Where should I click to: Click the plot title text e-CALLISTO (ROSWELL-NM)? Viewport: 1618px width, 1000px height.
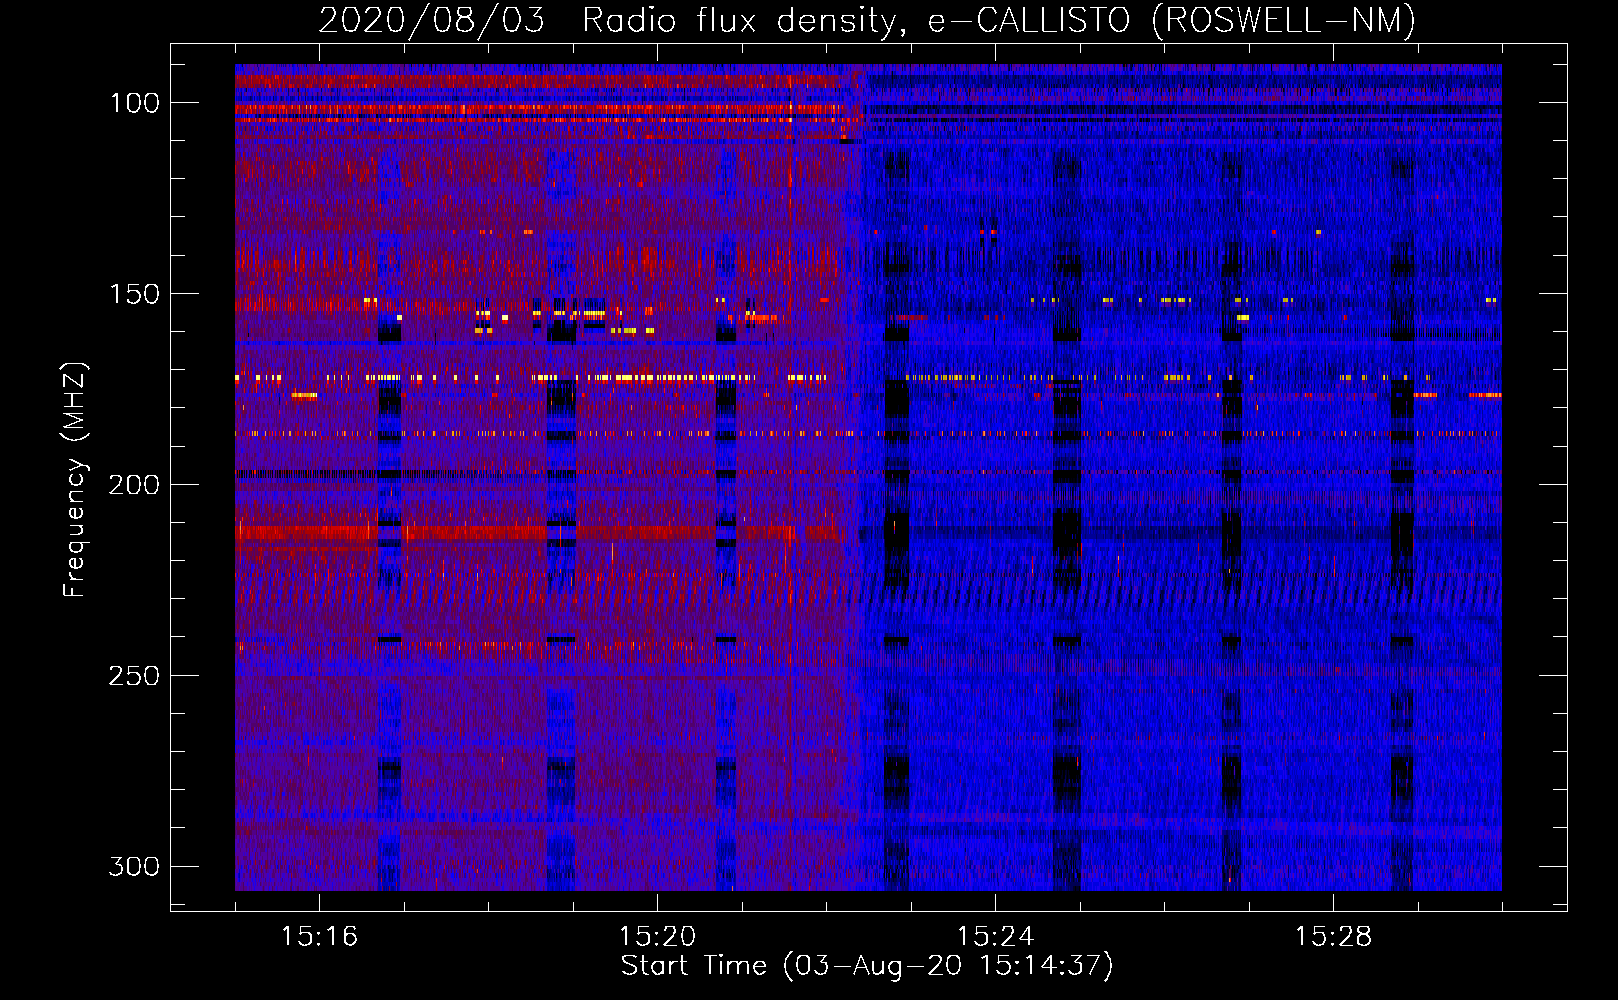1171,20
